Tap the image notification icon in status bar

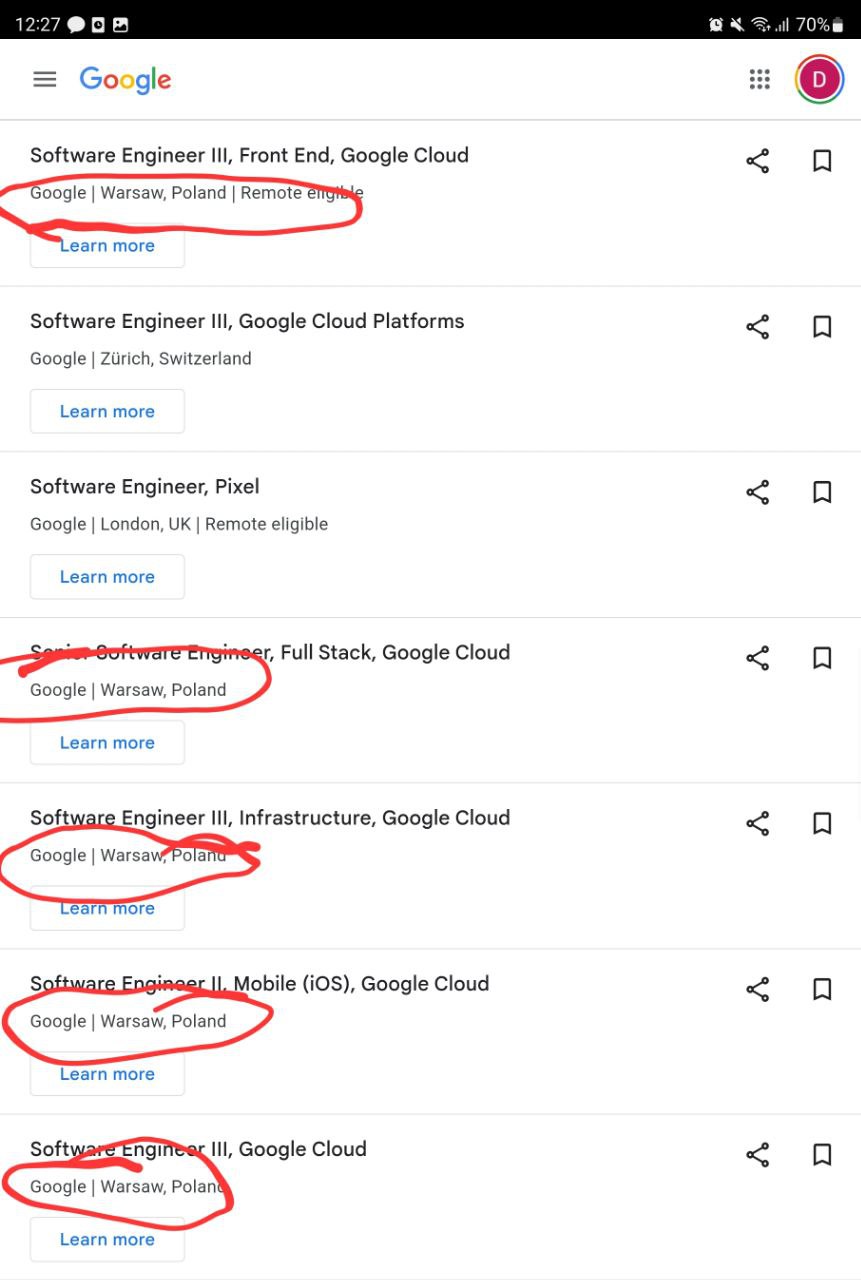pyautogui.click(x=121, y=25)
